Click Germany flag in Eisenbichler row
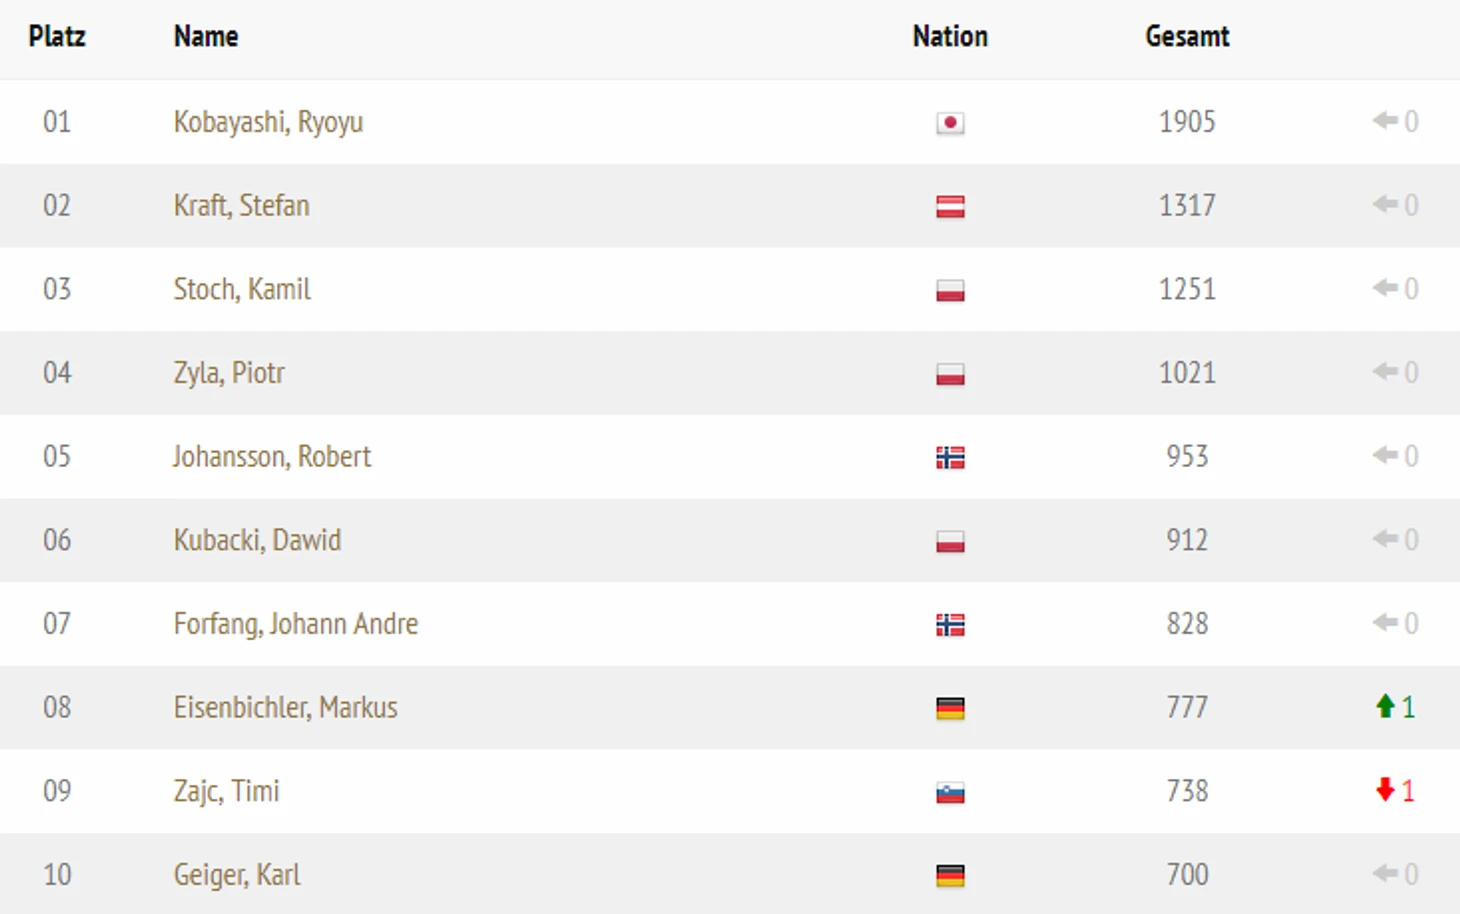Image resolution: width=1460 pixels, height=914 pixels. point(950,709)
